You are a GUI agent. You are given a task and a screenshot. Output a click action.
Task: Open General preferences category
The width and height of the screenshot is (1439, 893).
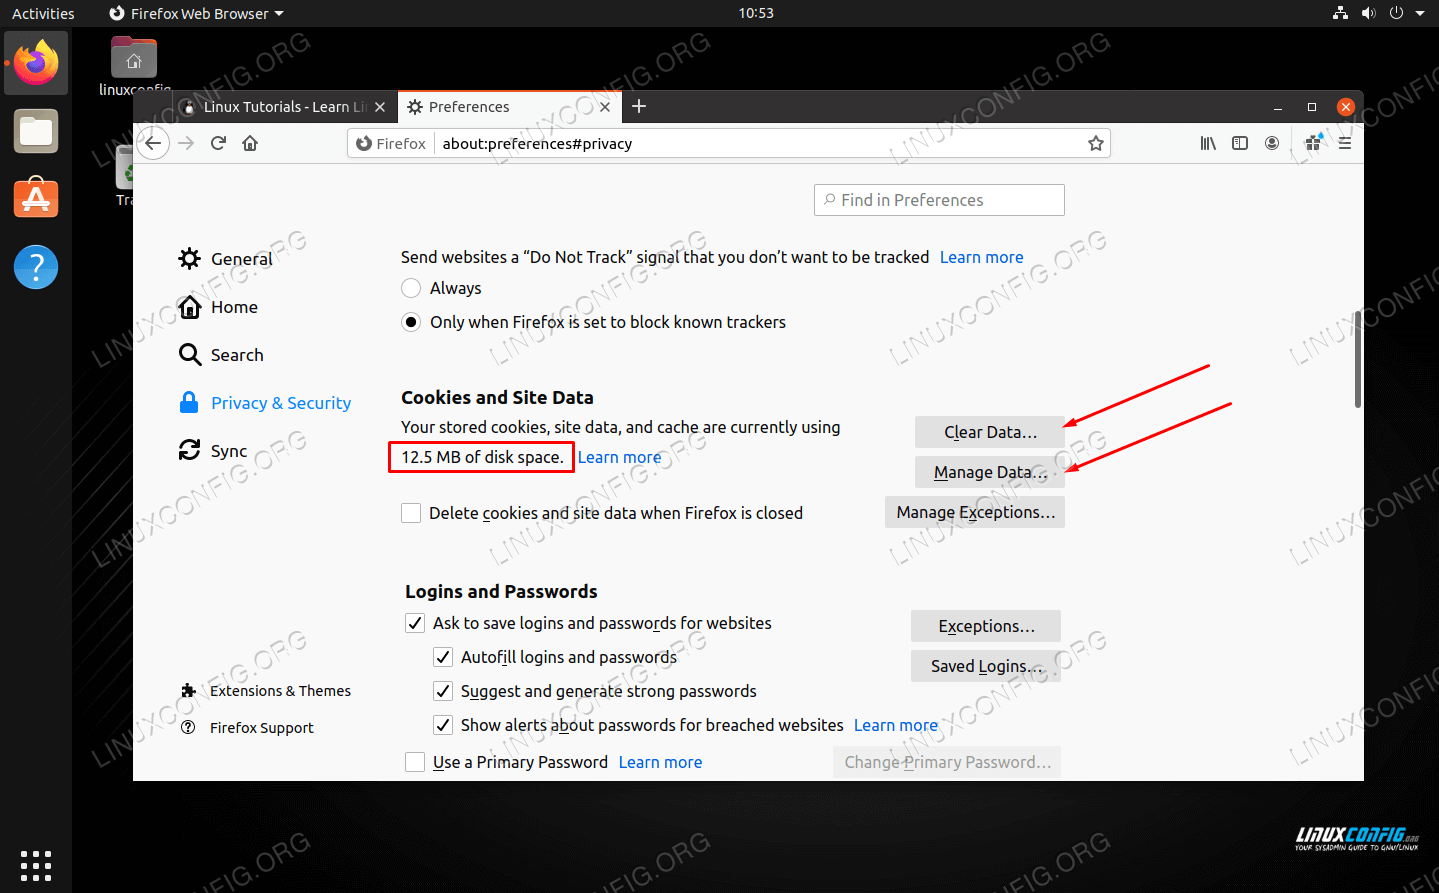click(x=225, y=259)
